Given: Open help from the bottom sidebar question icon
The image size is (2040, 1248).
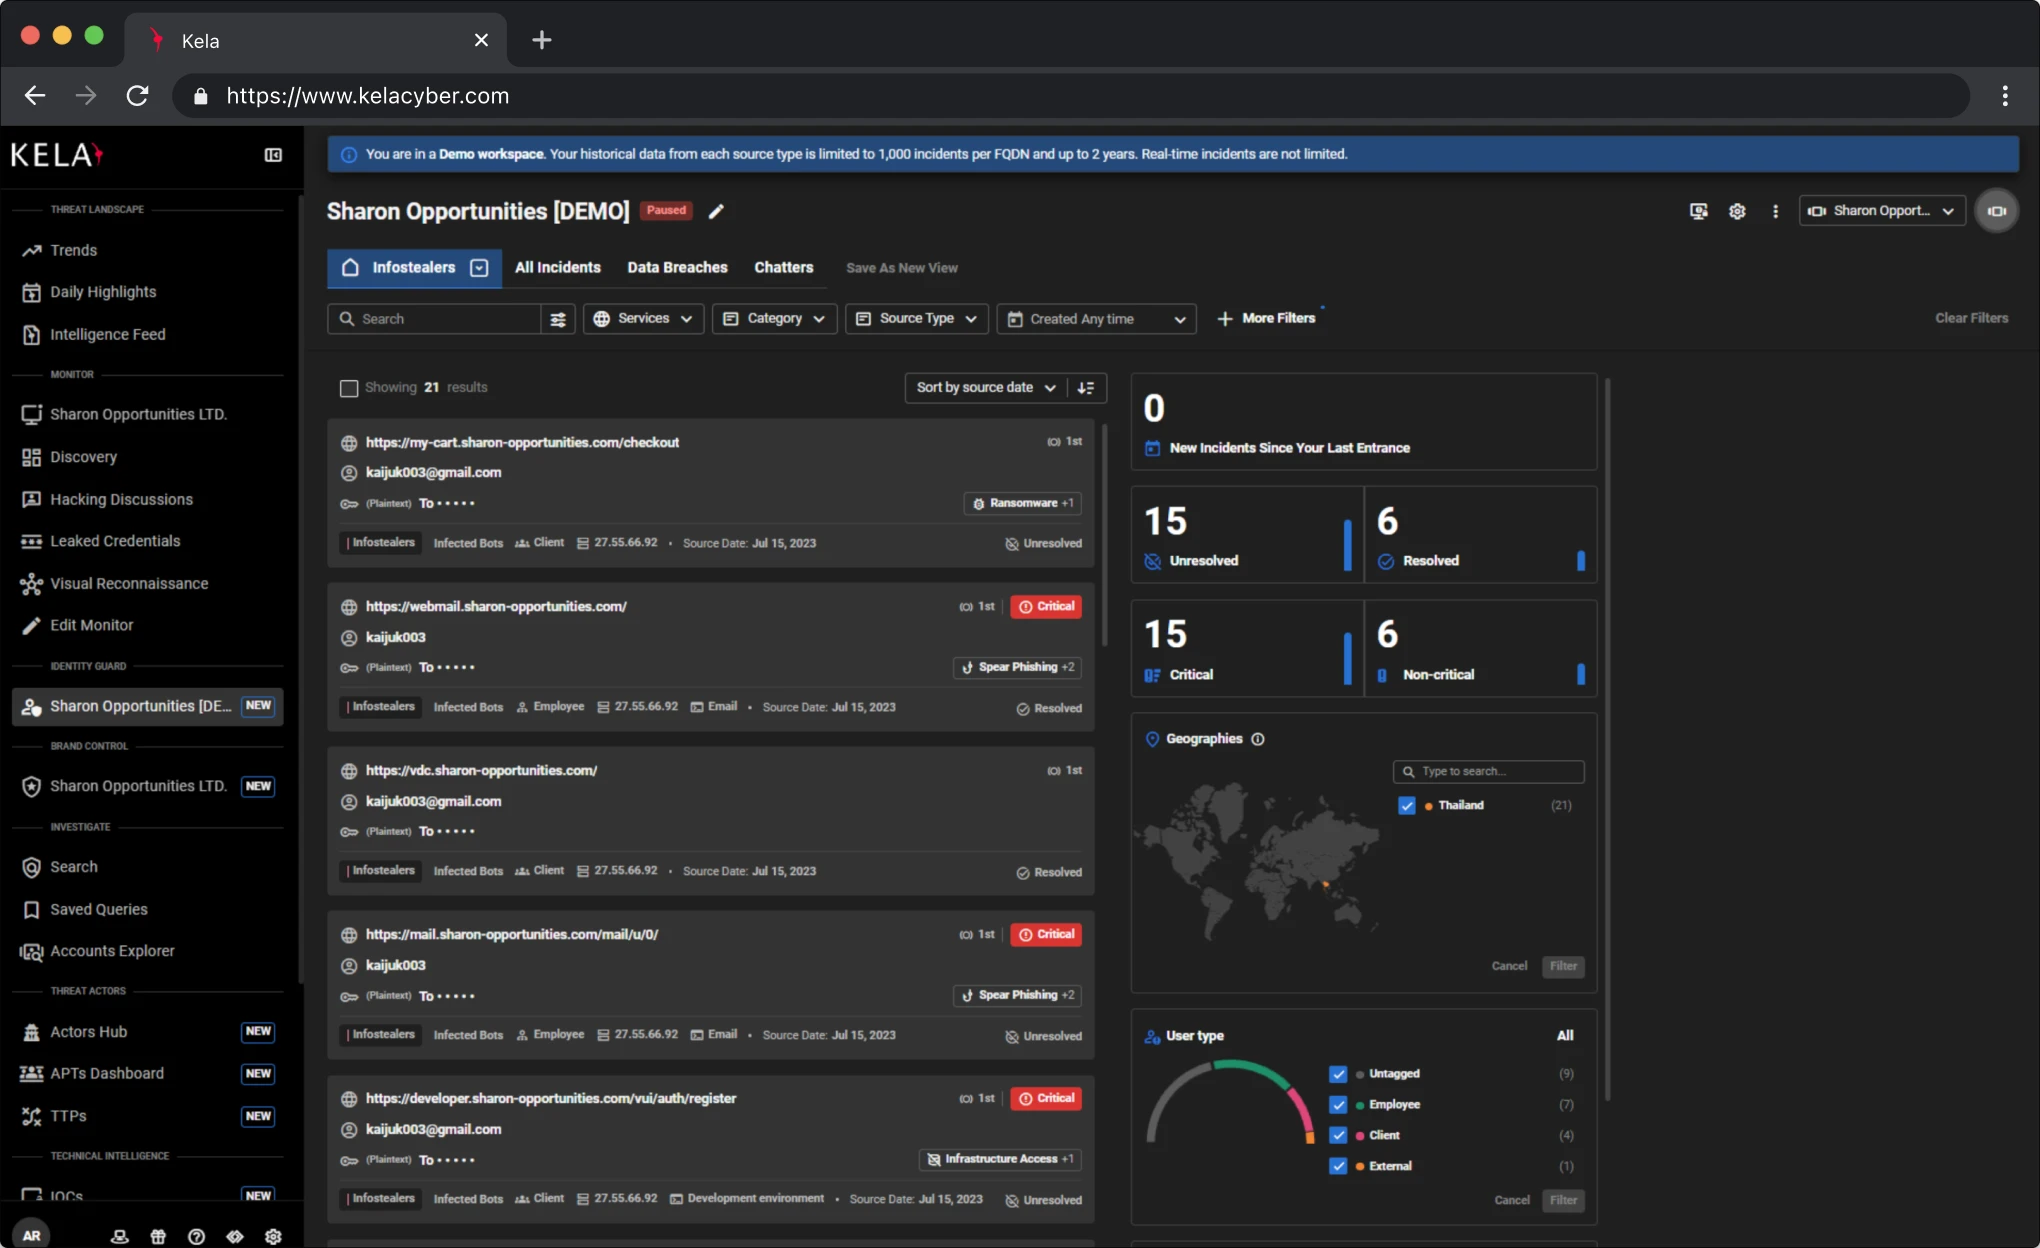Looking at the screenshot, I should 196,1237.
